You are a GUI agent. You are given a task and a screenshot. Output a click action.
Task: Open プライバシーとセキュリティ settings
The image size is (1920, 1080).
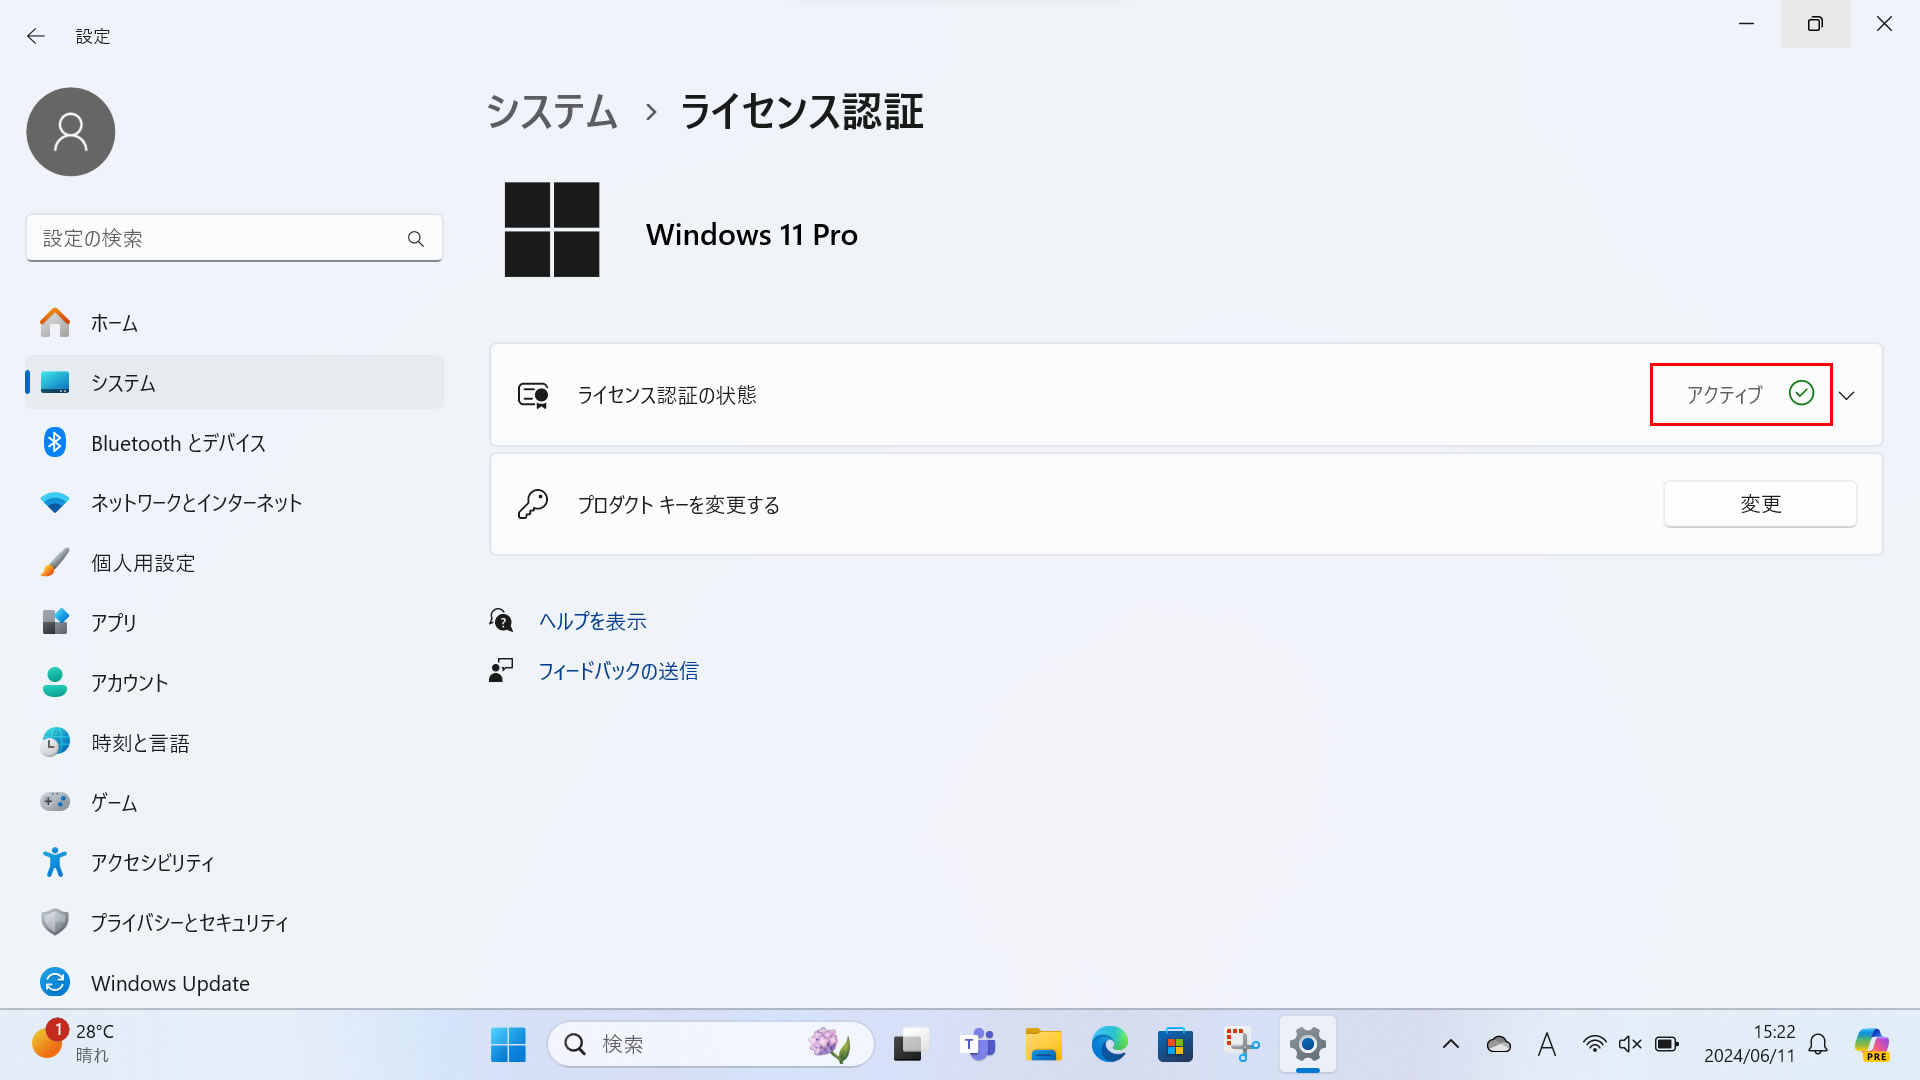[x=234, y=922]
